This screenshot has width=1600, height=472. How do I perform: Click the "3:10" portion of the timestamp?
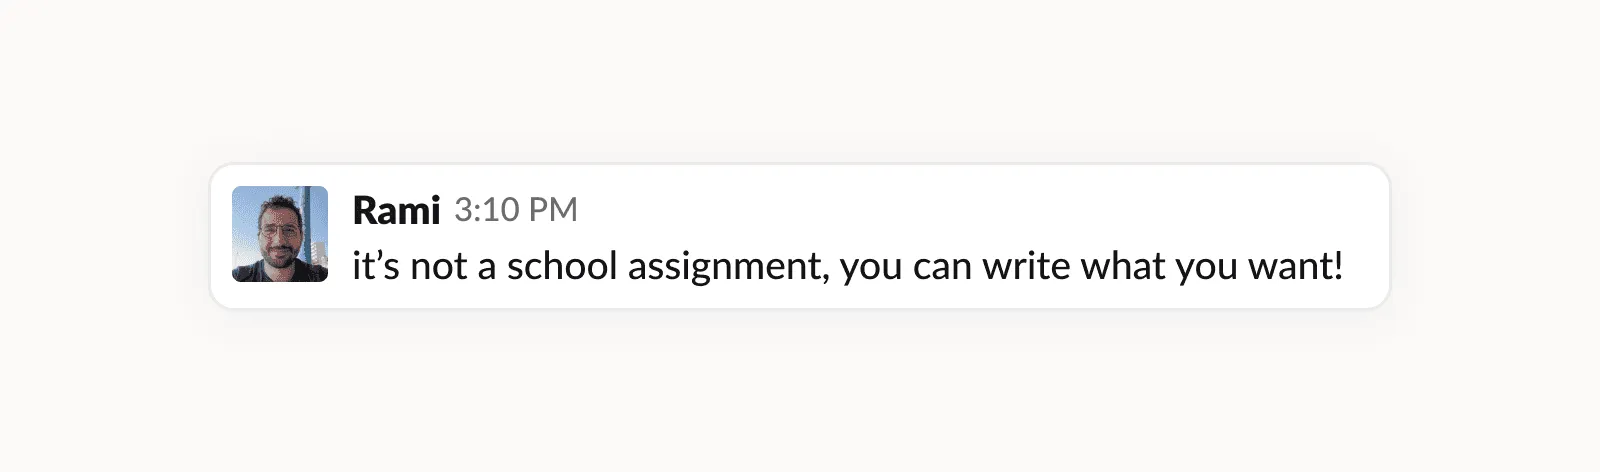pyautogui.click(x=487, y=210)
